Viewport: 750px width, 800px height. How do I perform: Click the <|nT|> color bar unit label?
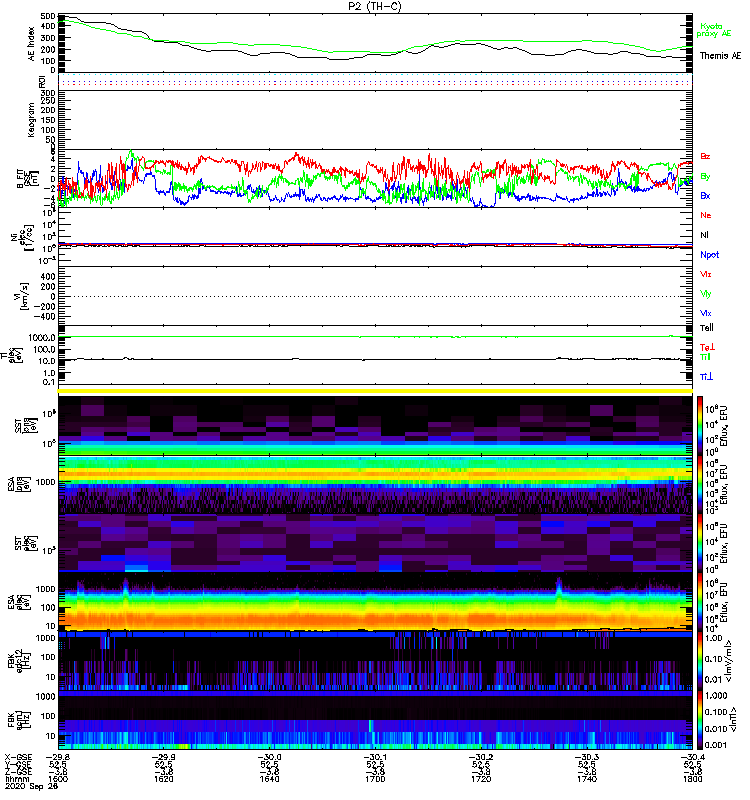tap(733, 719)
